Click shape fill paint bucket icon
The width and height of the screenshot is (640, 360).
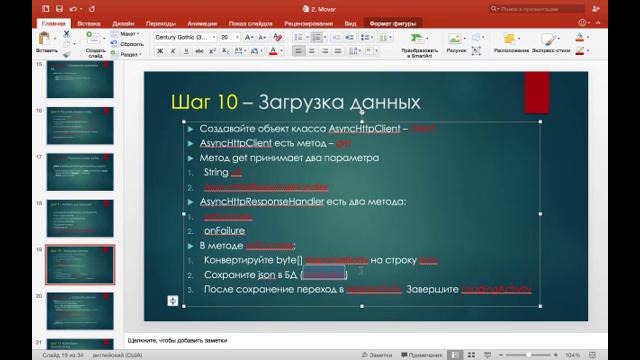[580, 37]
